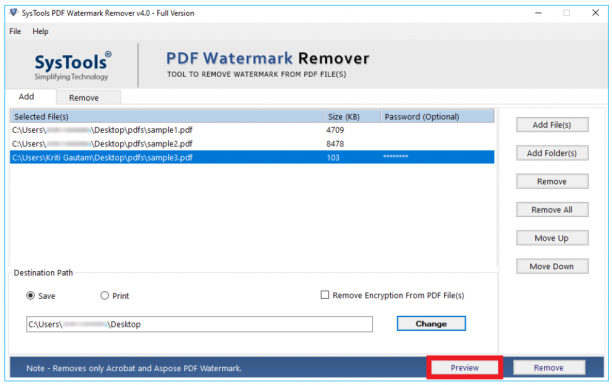Click the Selected File(s) column header

[x=167, y=116]
